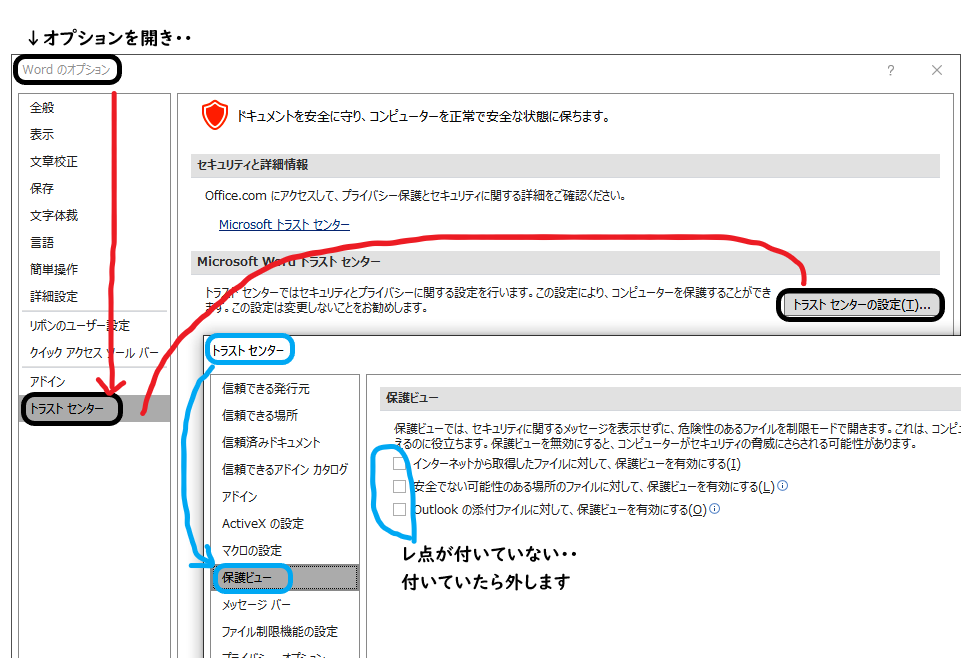
Task: Toggle Protected View for unsafe location files
Action: 399,486
